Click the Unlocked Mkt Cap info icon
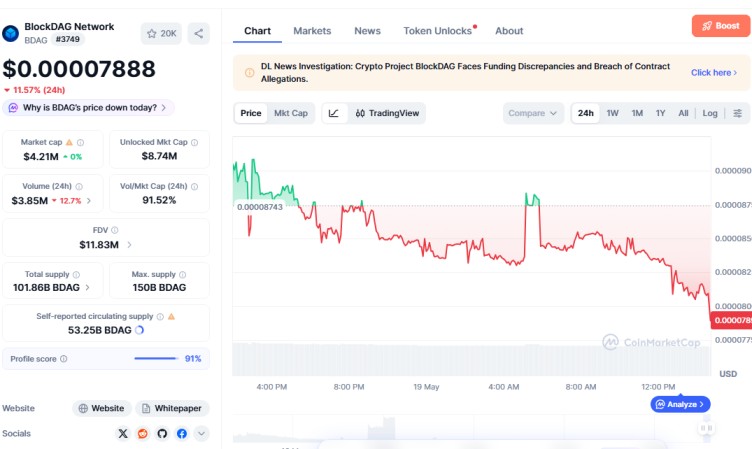The height and width of the screenshot is (449, 752). (x=194, y=142)
